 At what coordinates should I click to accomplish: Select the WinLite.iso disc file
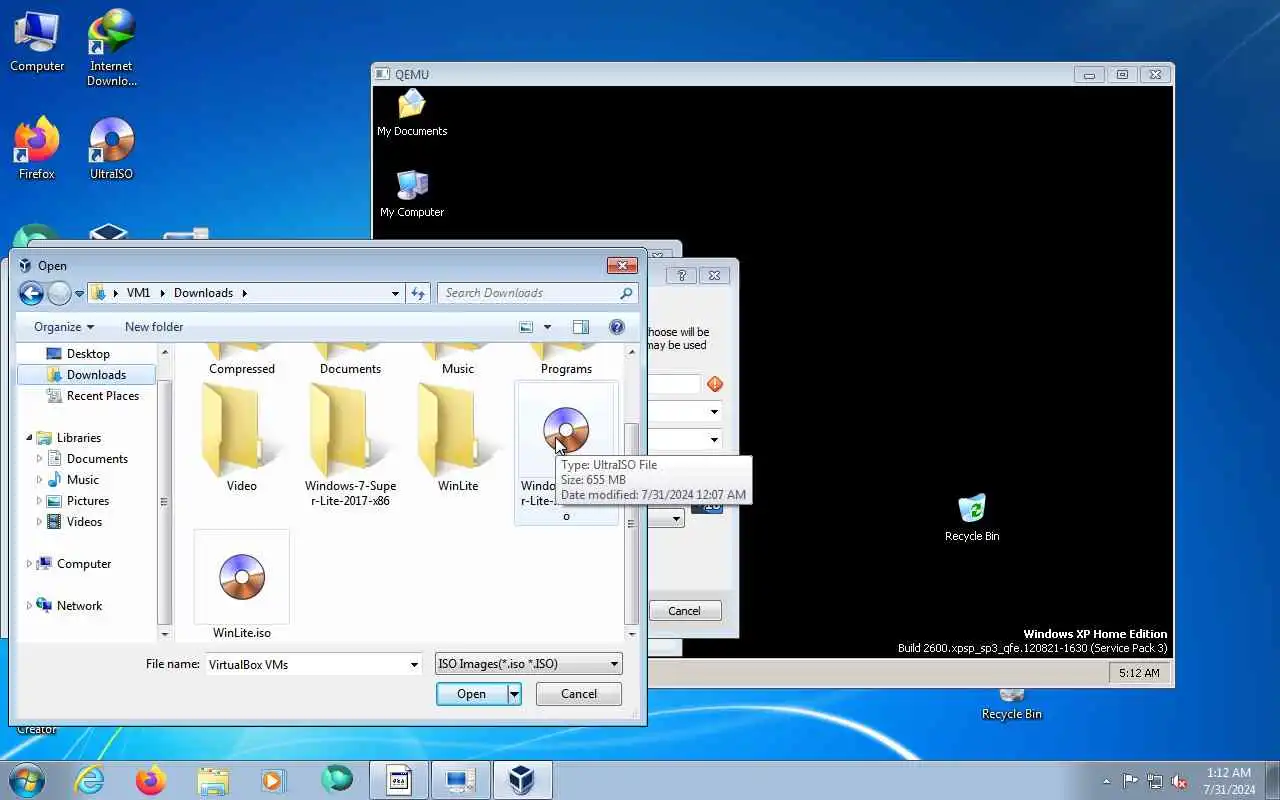tap(241, 586)
